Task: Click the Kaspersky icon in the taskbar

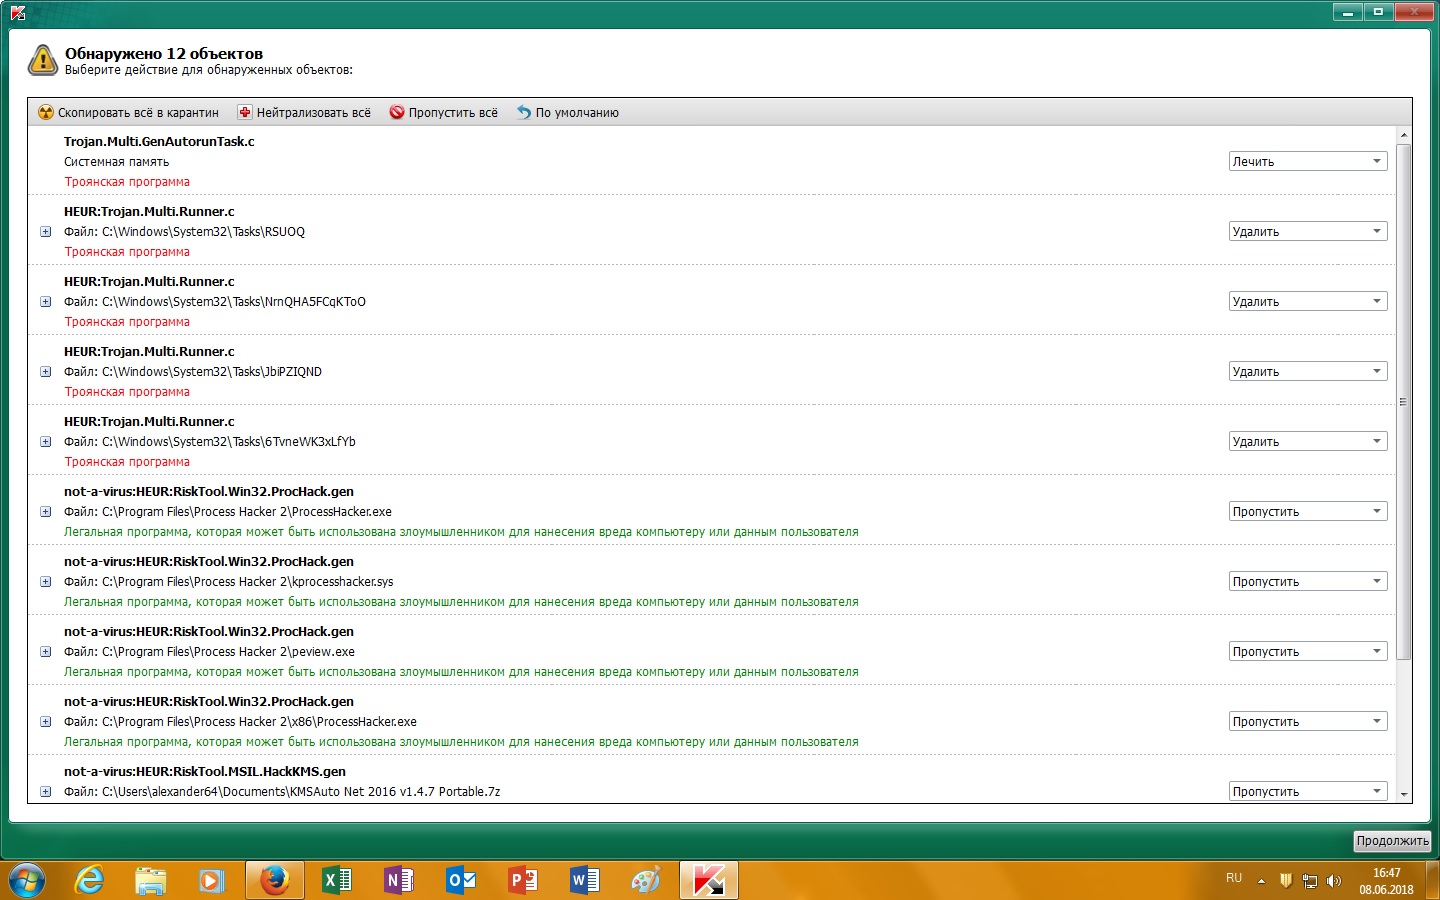Action: (x=708, y=880)
